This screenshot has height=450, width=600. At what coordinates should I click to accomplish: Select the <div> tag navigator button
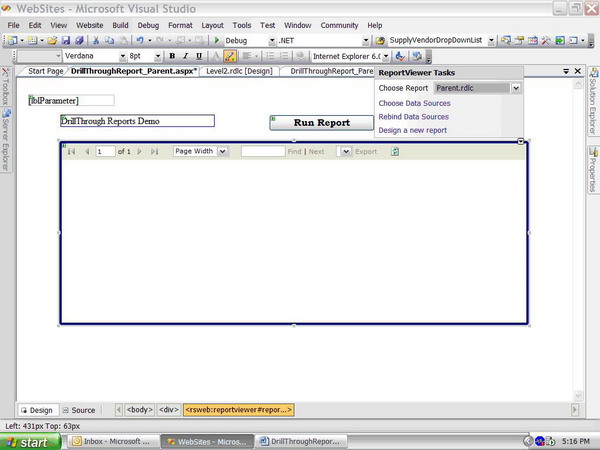pos(169,410)
